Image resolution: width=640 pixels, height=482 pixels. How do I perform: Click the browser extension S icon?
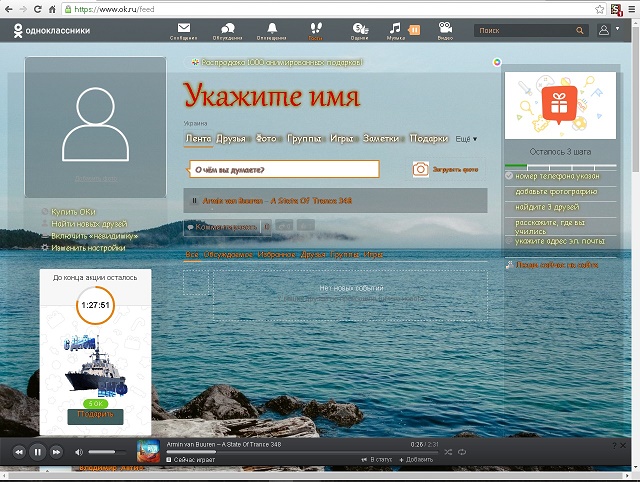click(x=616, y=9)
